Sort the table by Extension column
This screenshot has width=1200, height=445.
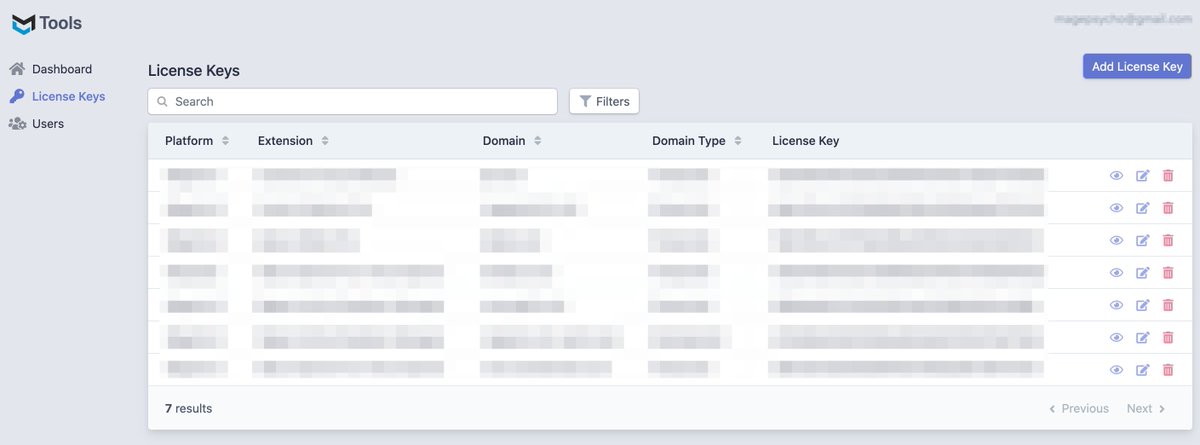[x=293, y=141]
